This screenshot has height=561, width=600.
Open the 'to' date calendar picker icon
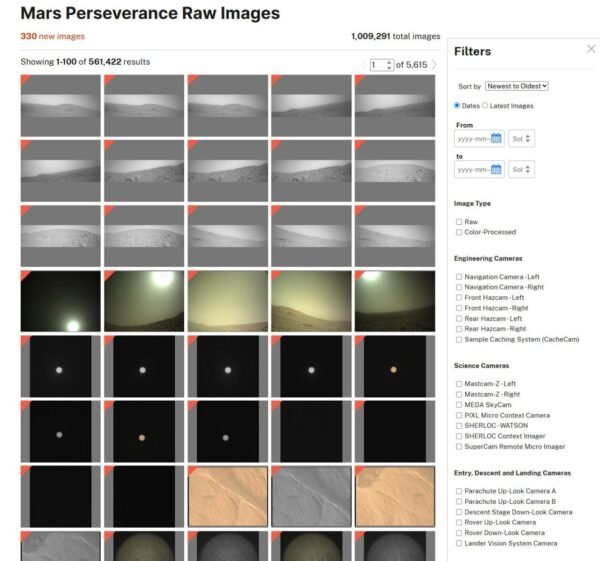coord(496,169)
